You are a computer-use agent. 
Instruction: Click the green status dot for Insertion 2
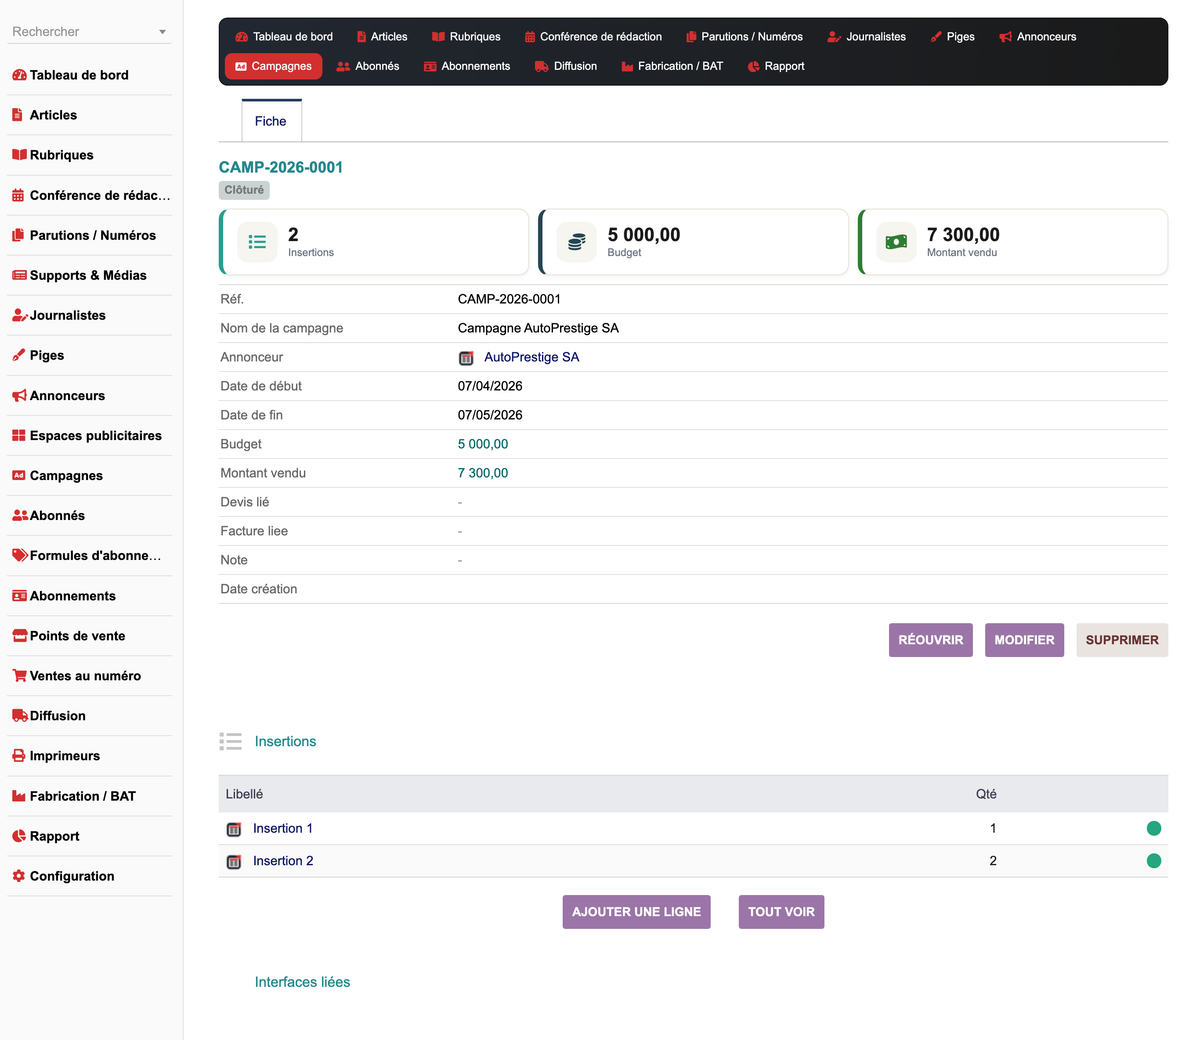click(1154, 861)
